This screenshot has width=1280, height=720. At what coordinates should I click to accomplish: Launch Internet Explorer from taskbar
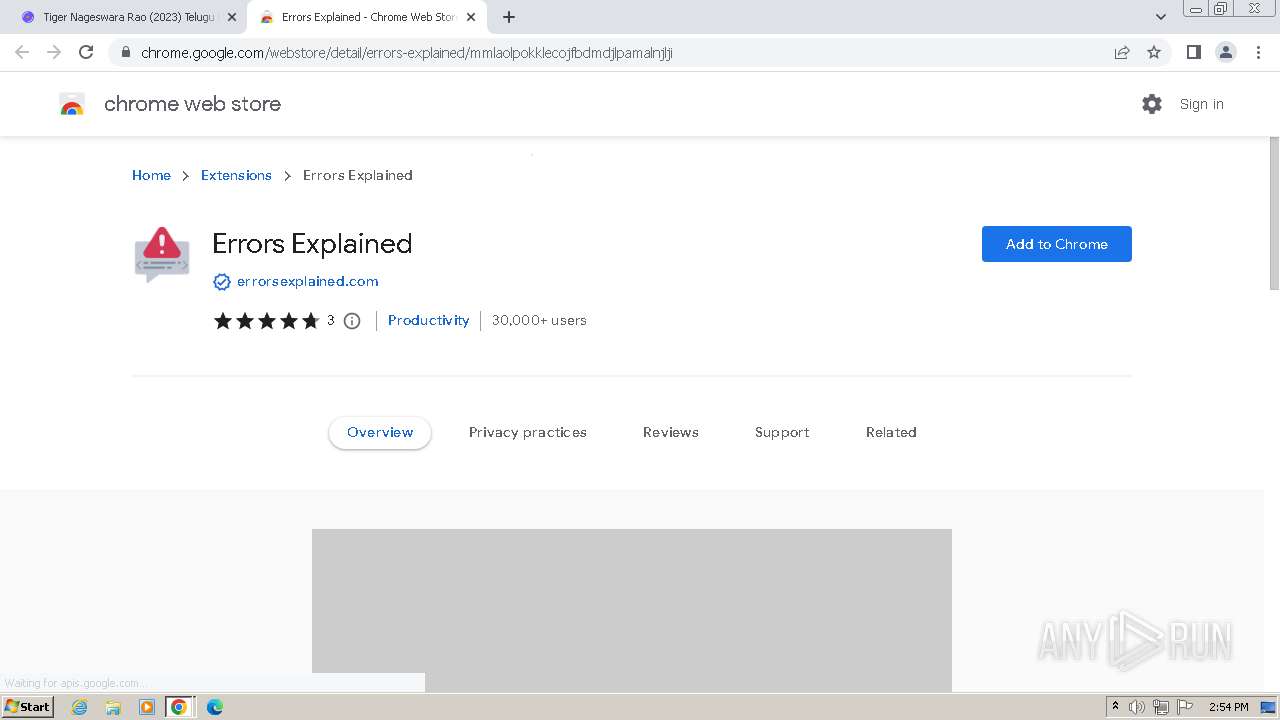point(80,707)
